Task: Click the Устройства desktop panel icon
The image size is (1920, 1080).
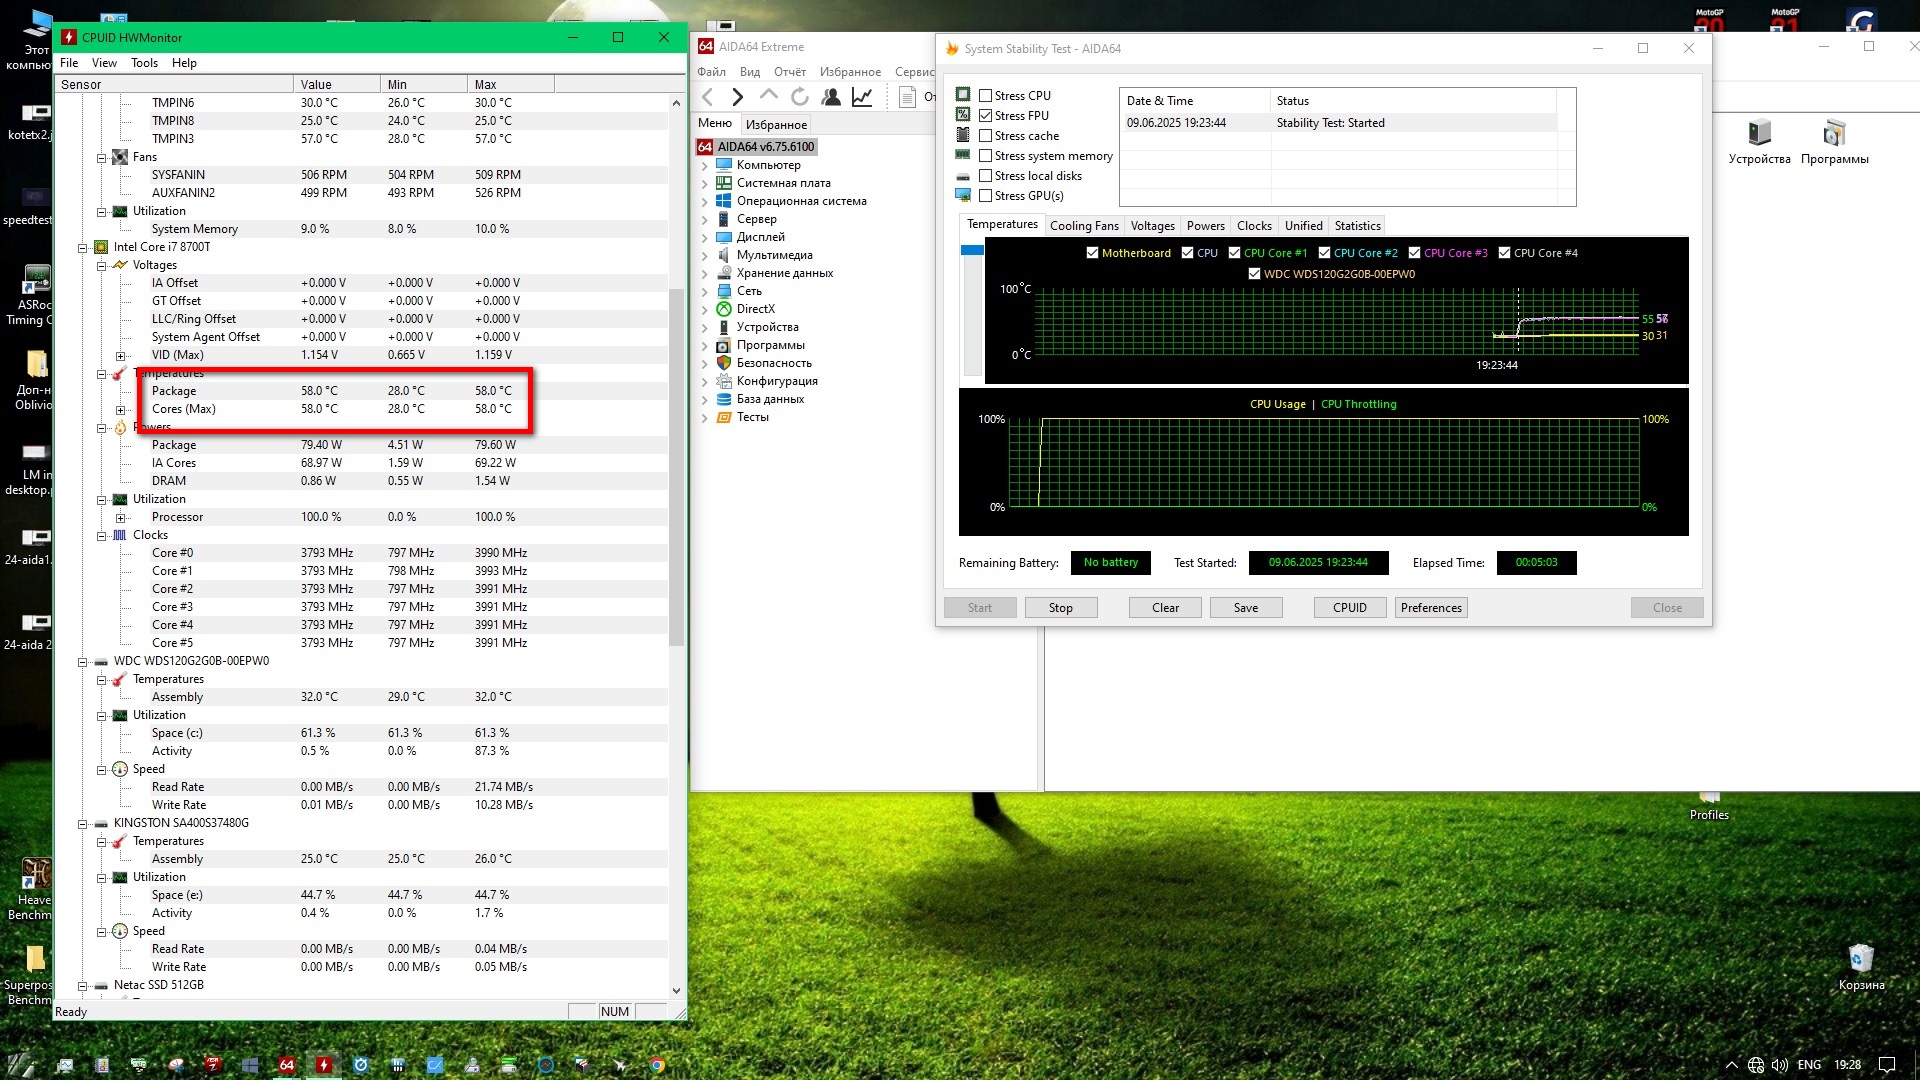Action: (x=1759, y=134)
